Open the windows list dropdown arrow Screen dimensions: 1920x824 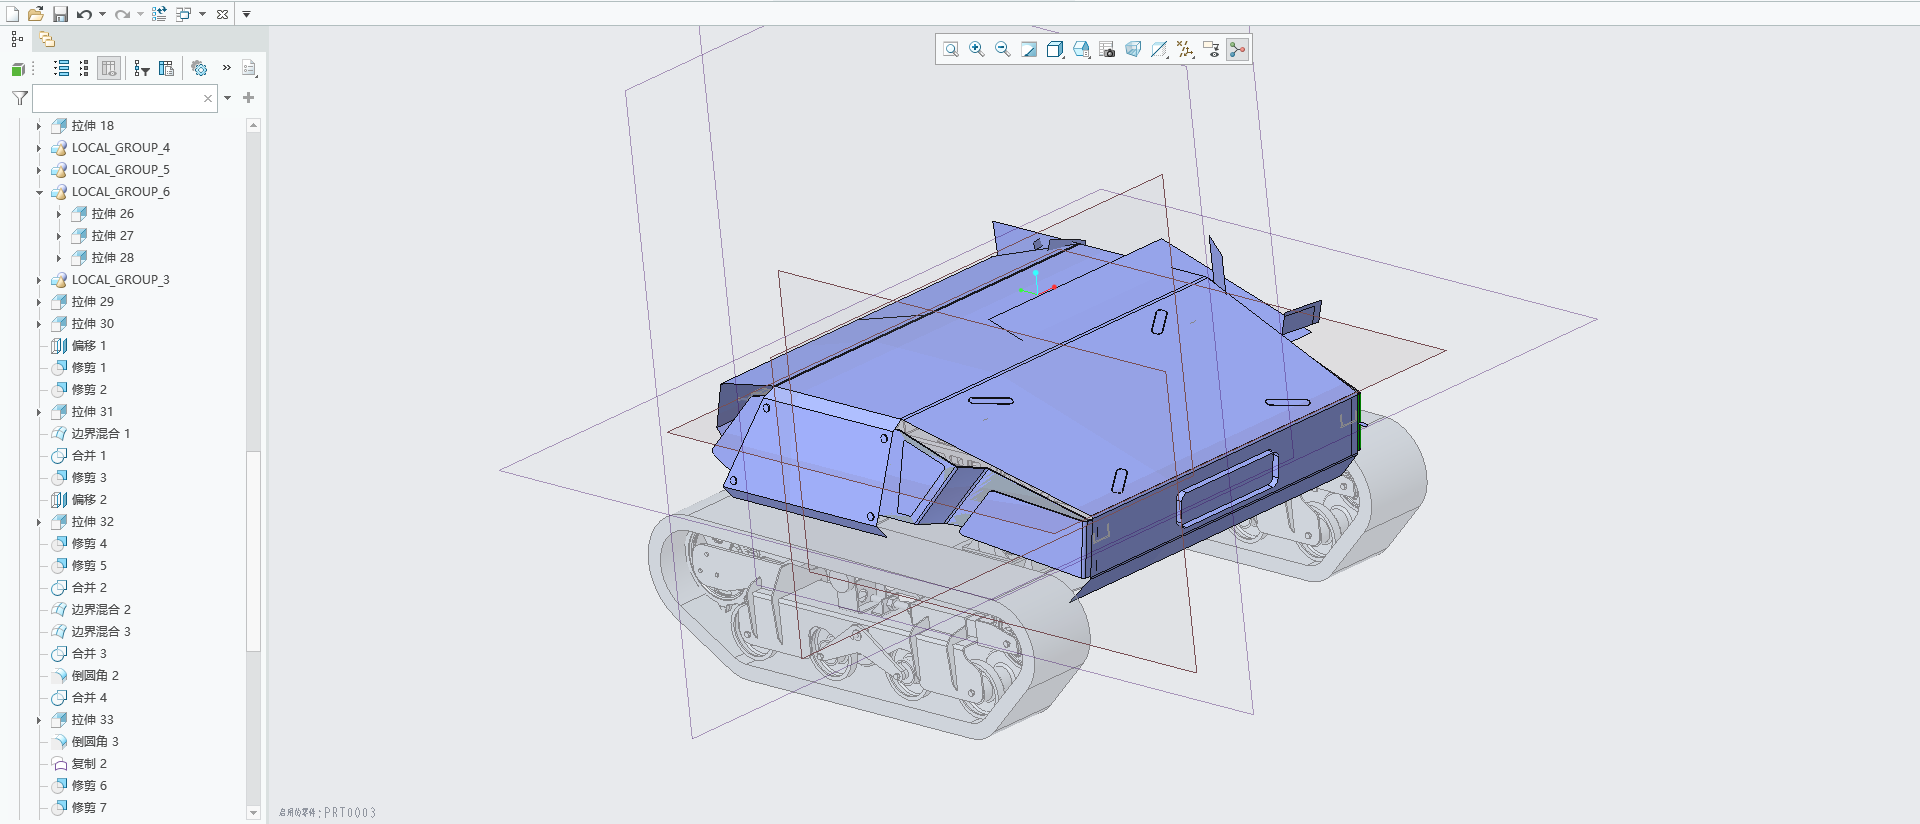tap(202, 14)
